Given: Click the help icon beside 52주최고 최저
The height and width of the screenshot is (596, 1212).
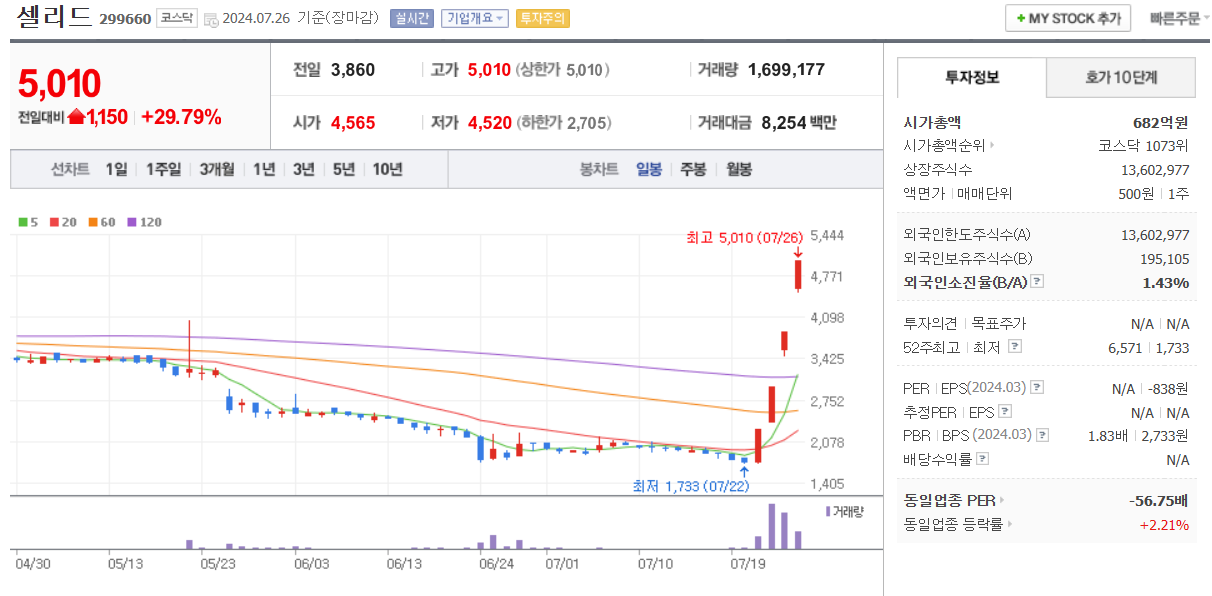Looking at the screenshot, I should [1015, 346].
